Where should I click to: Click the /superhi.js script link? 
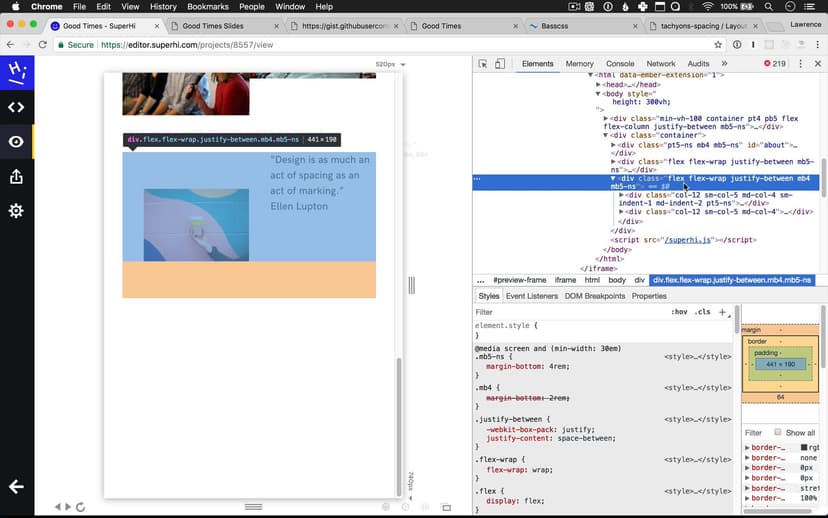(692, 240)
